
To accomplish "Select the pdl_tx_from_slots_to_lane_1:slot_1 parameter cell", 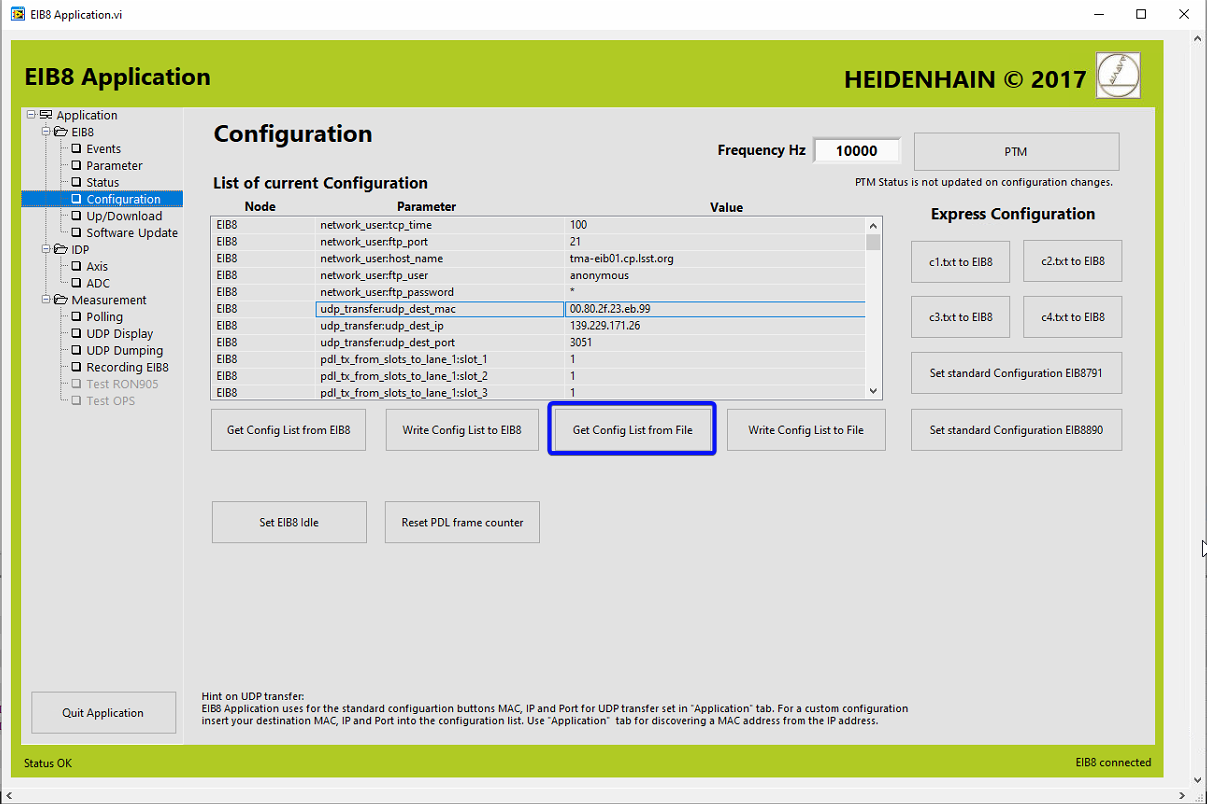I will [440, 359].
